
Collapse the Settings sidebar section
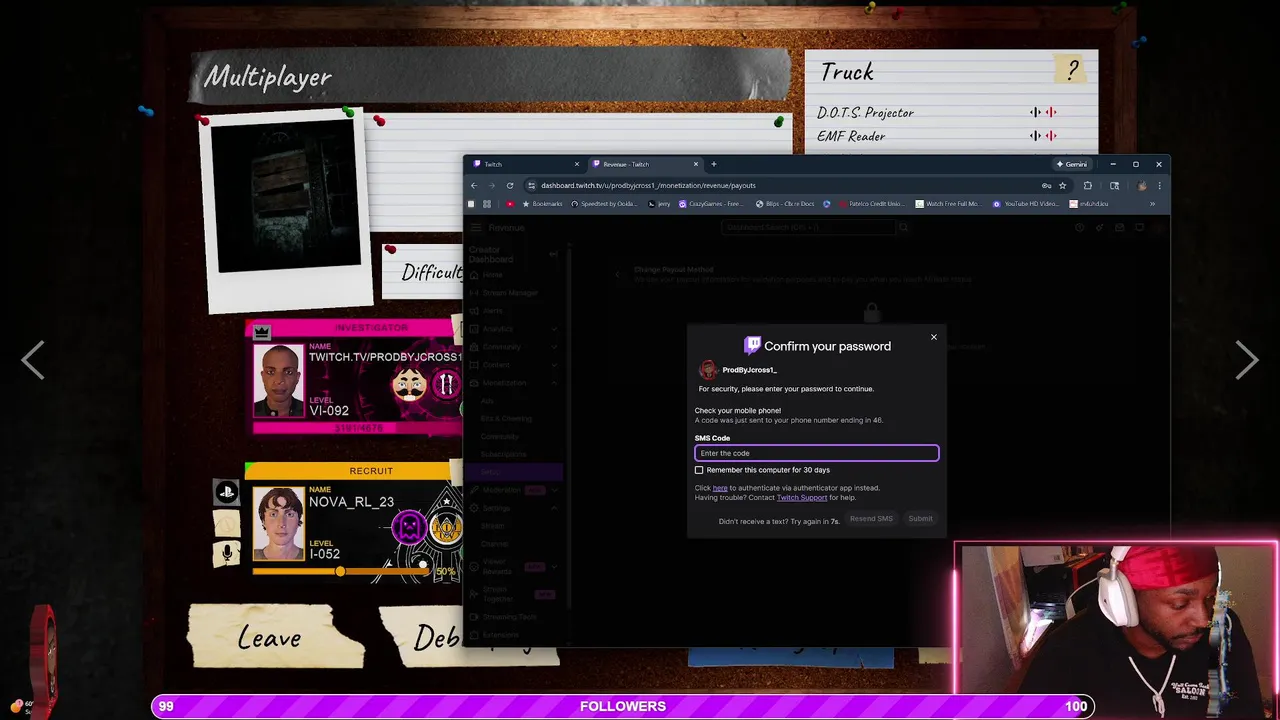[x=554, y=508]
